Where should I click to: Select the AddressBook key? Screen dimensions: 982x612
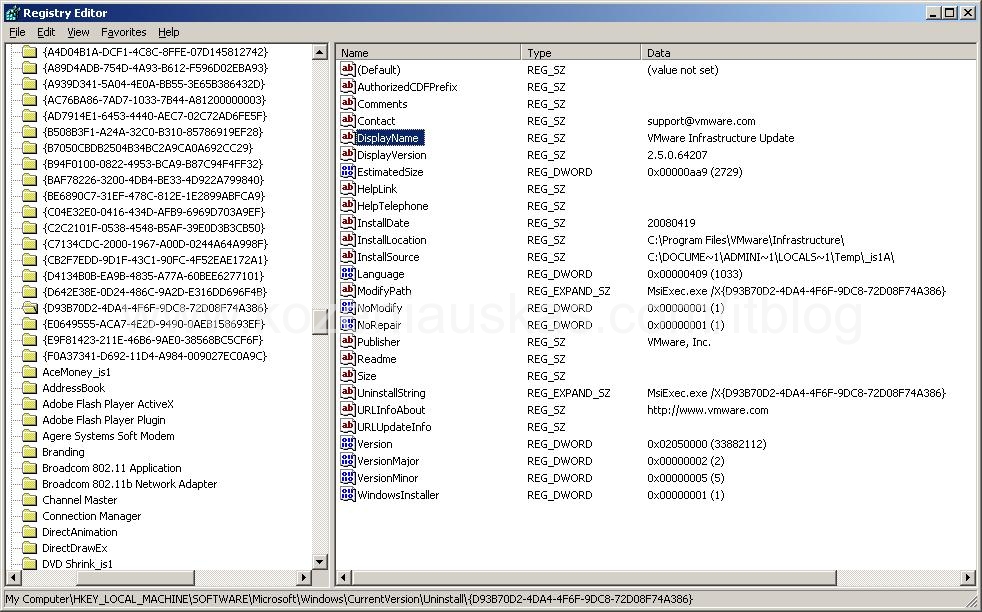pyautogui.click(x=73, y=388)
